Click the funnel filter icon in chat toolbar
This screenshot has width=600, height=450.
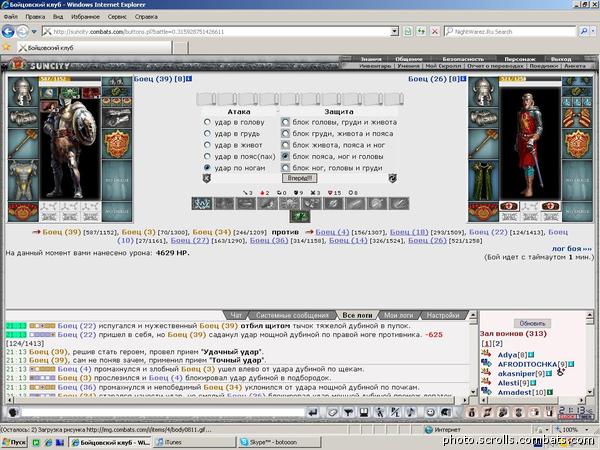point(348,412)
